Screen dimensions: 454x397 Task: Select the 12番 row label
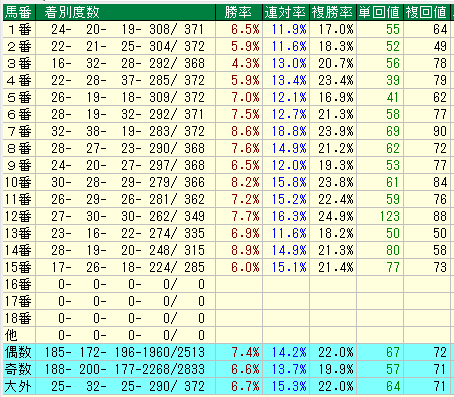pos(18,217)
